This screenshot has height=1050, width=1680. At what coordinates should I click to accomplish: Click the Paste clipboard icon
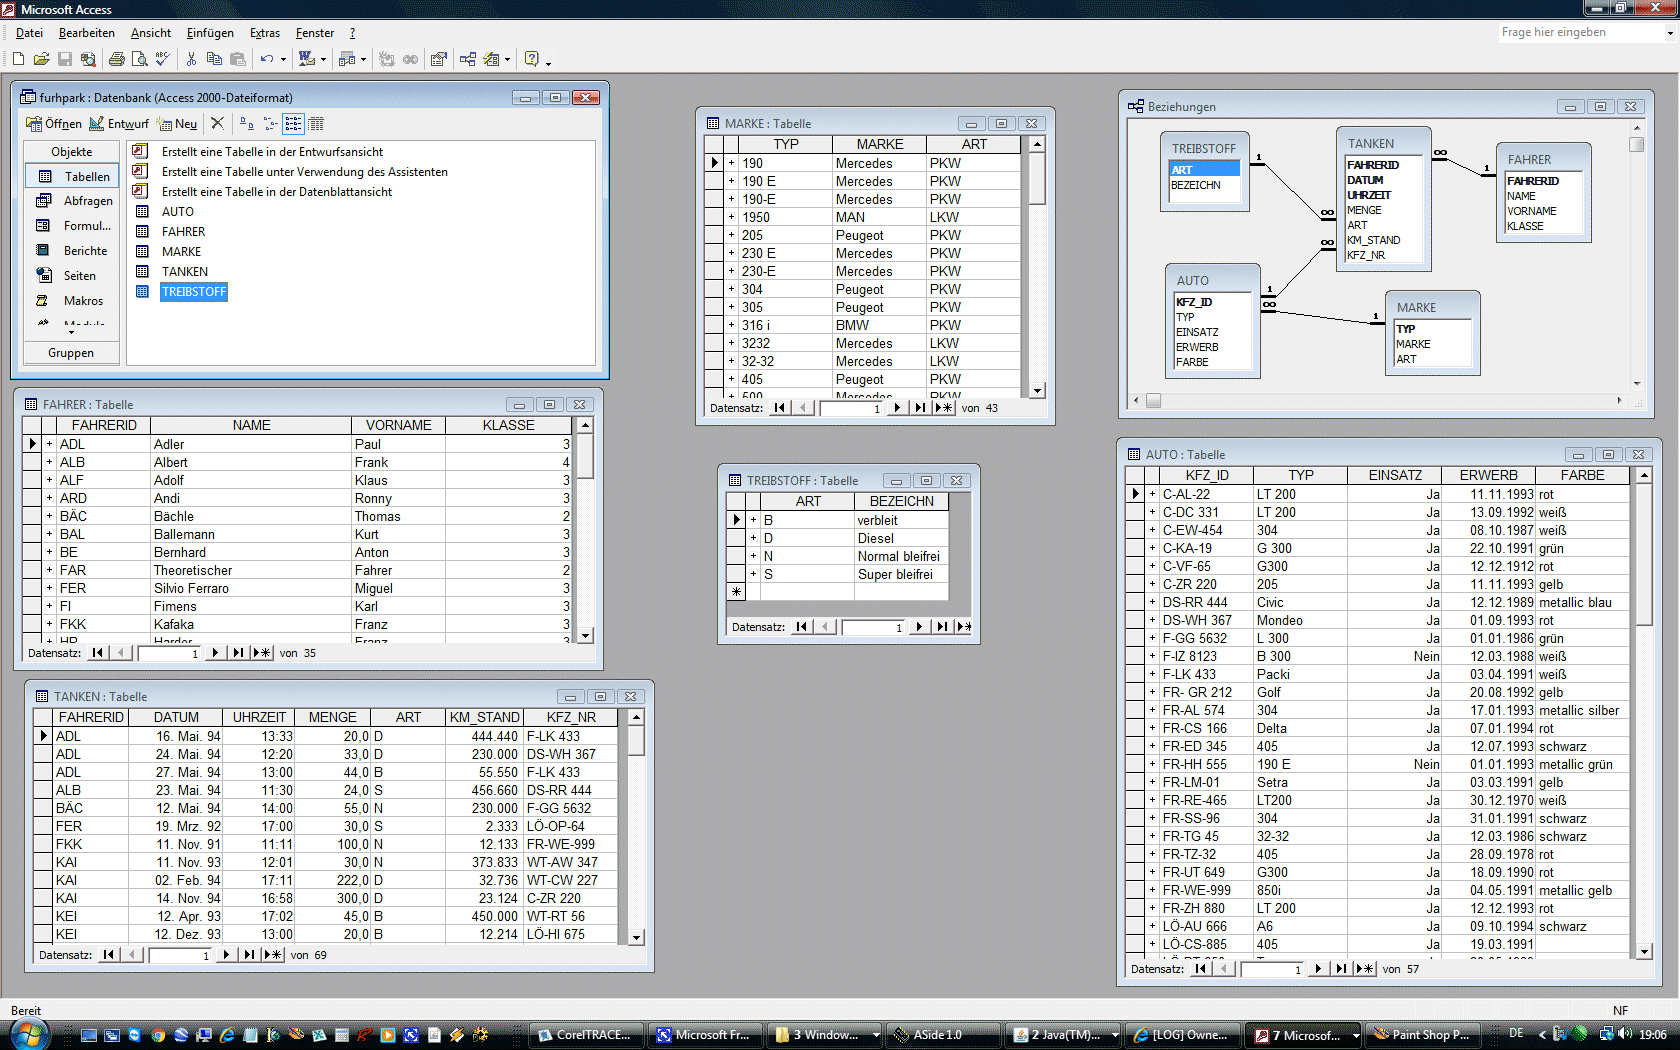237,59
